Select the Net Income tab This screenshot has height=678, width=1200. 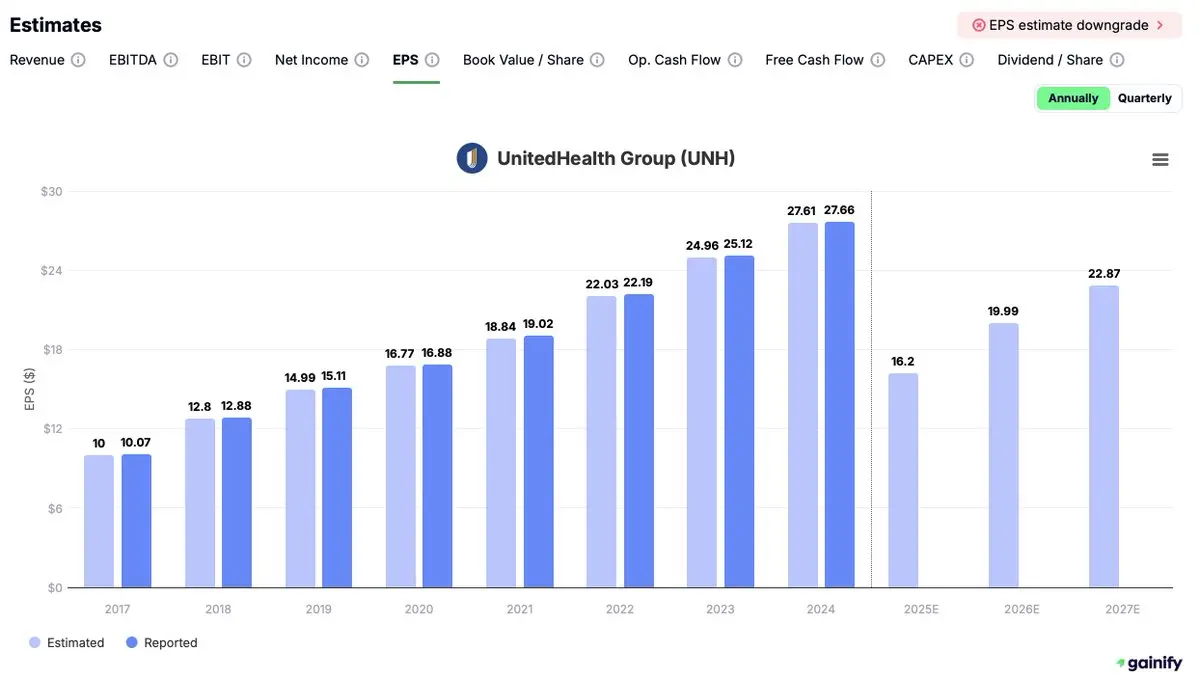(311, 60)
